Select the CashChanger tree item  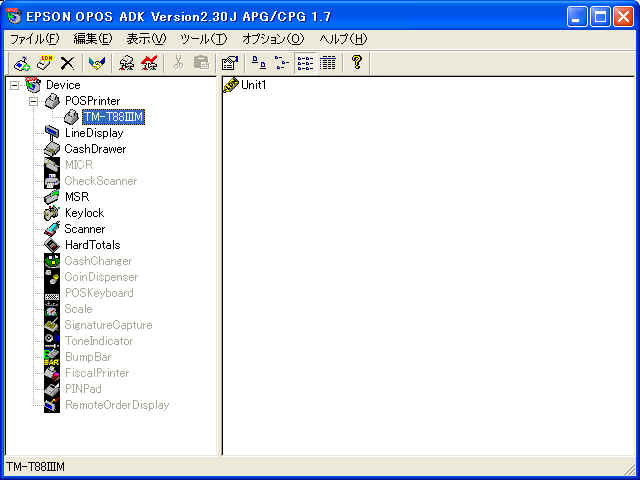coord(98,261)
